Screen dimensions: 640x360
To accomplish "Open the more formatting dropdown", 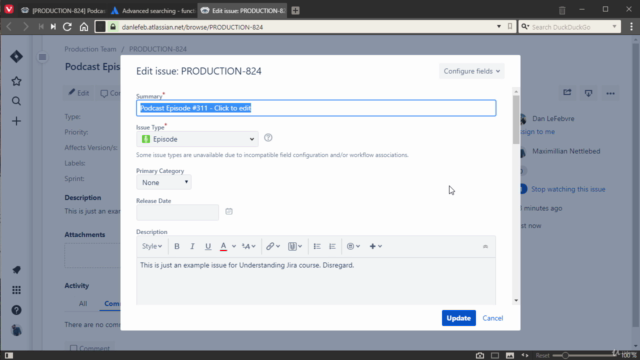I will (x=249, y=246).
